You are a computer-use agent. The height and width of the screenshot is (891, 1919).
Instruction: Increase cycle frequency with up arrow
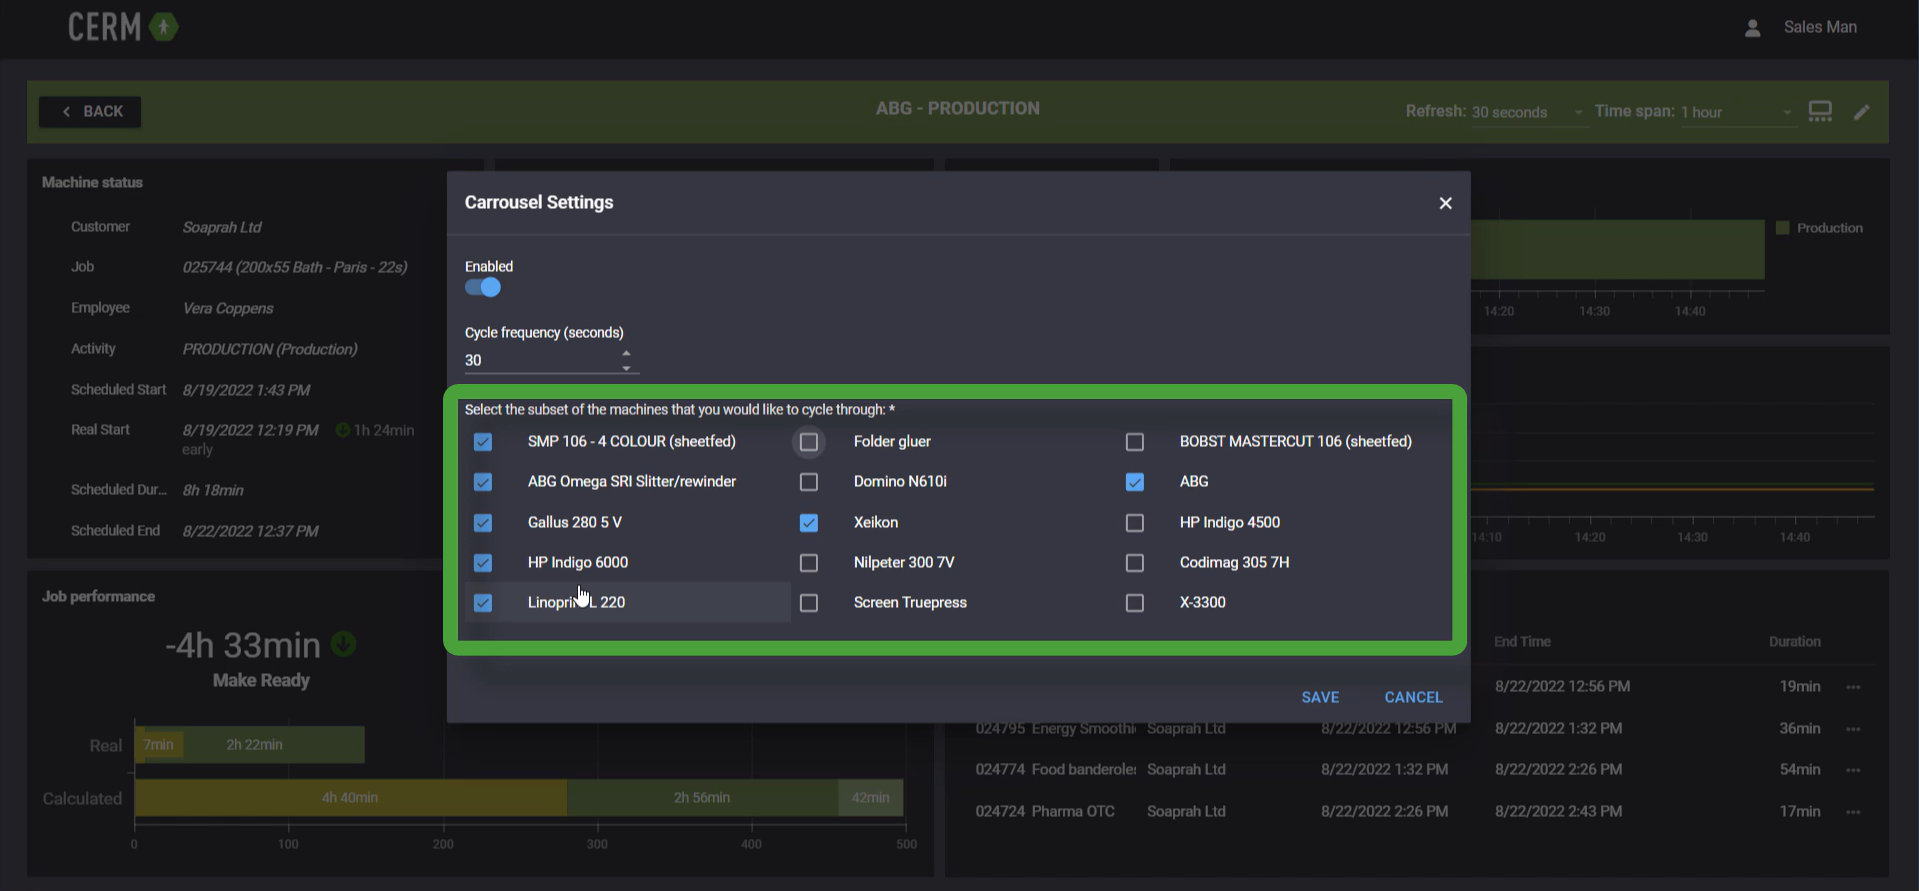(626, 353)
